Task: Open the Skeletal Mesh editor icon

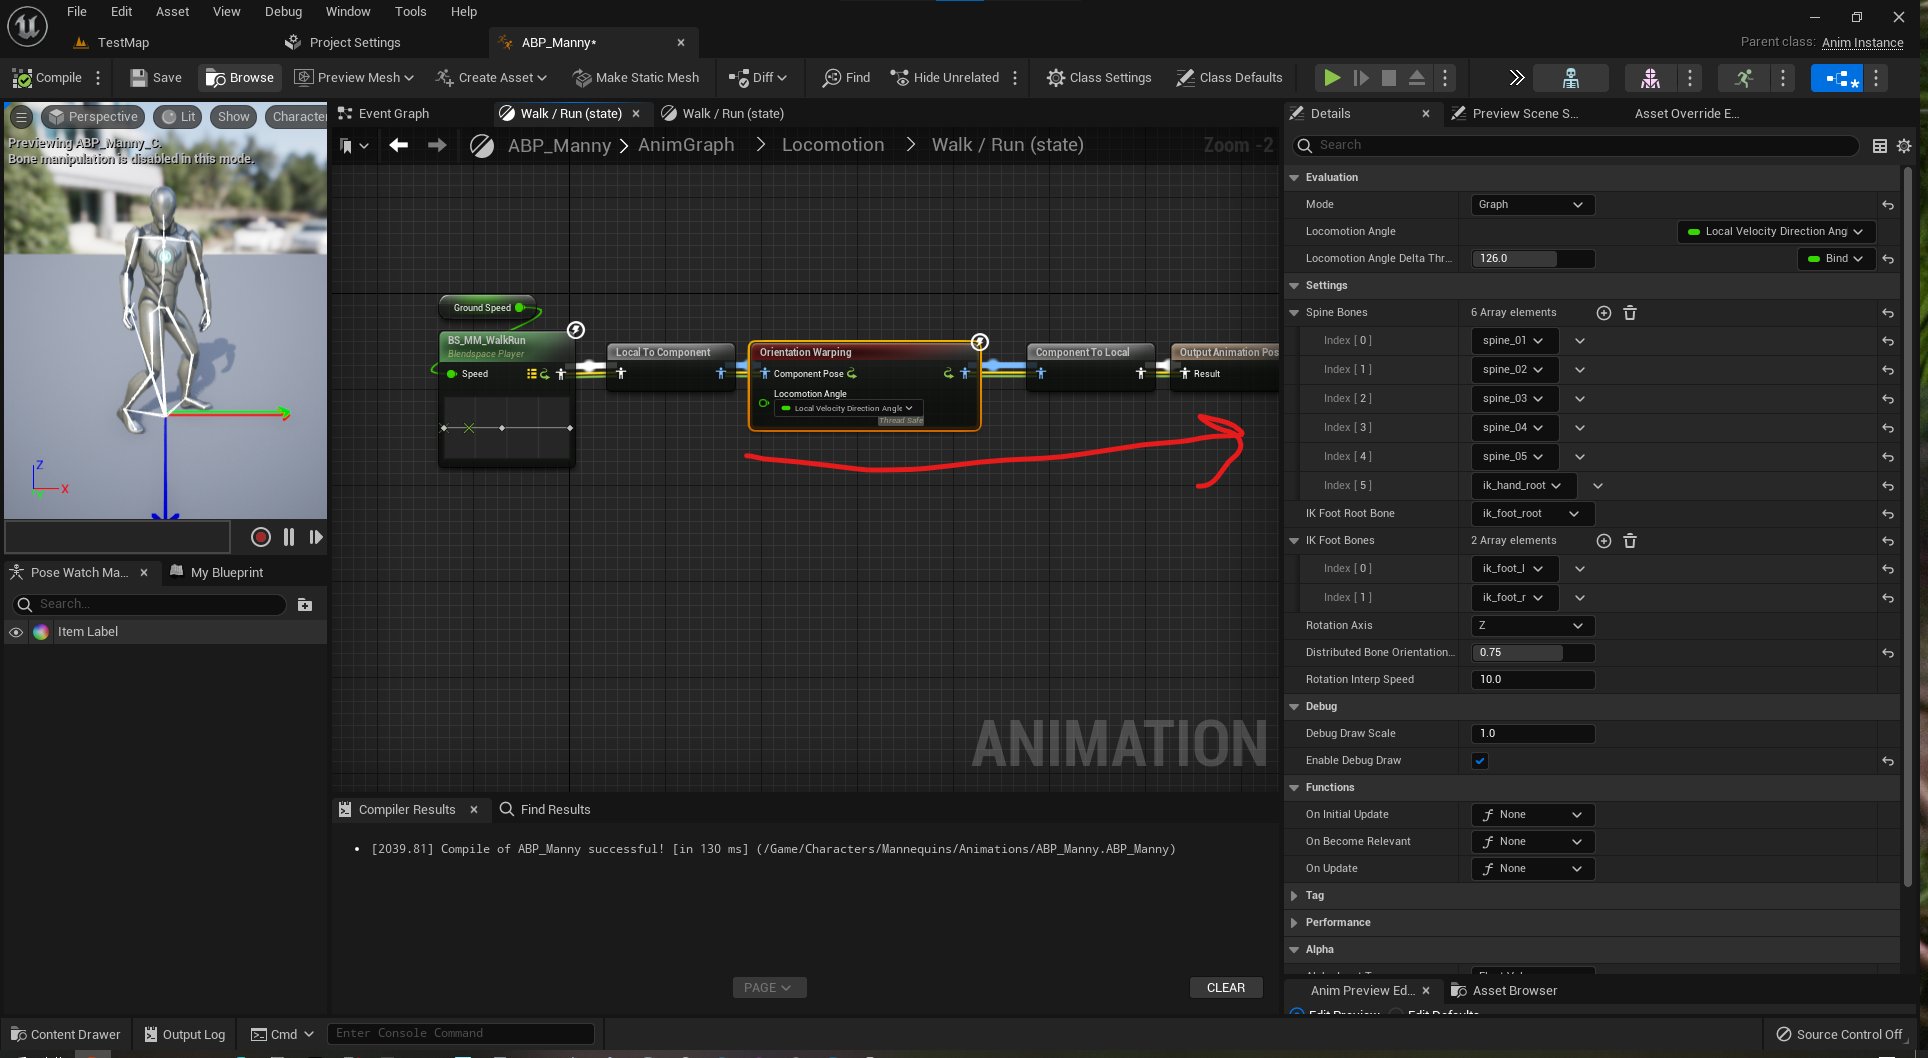Action: (x=1648, y=77)
